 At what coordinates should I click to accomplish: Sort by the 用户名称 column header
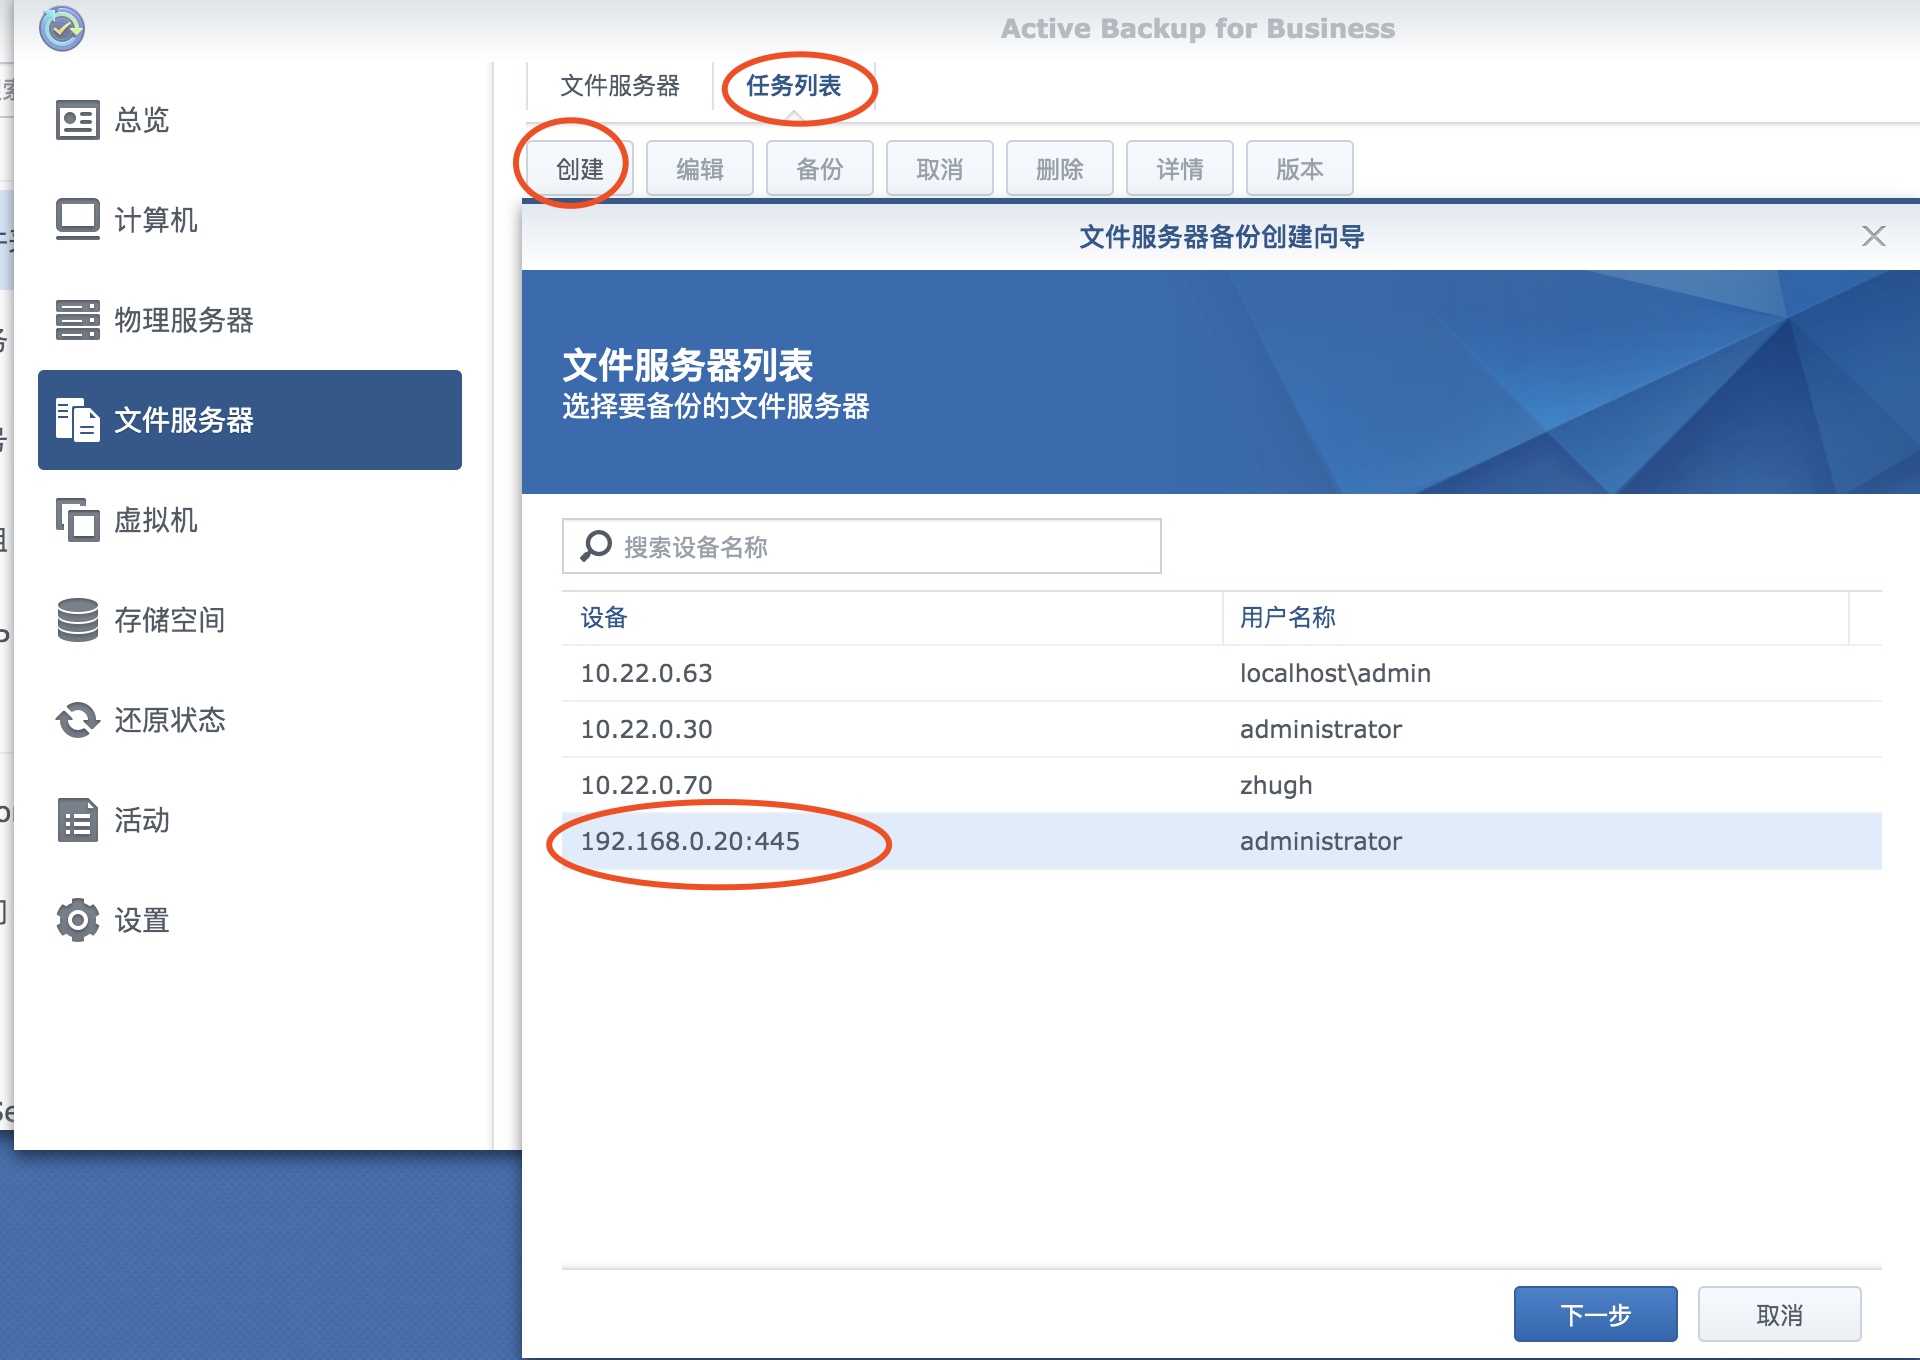[1535, 618]
